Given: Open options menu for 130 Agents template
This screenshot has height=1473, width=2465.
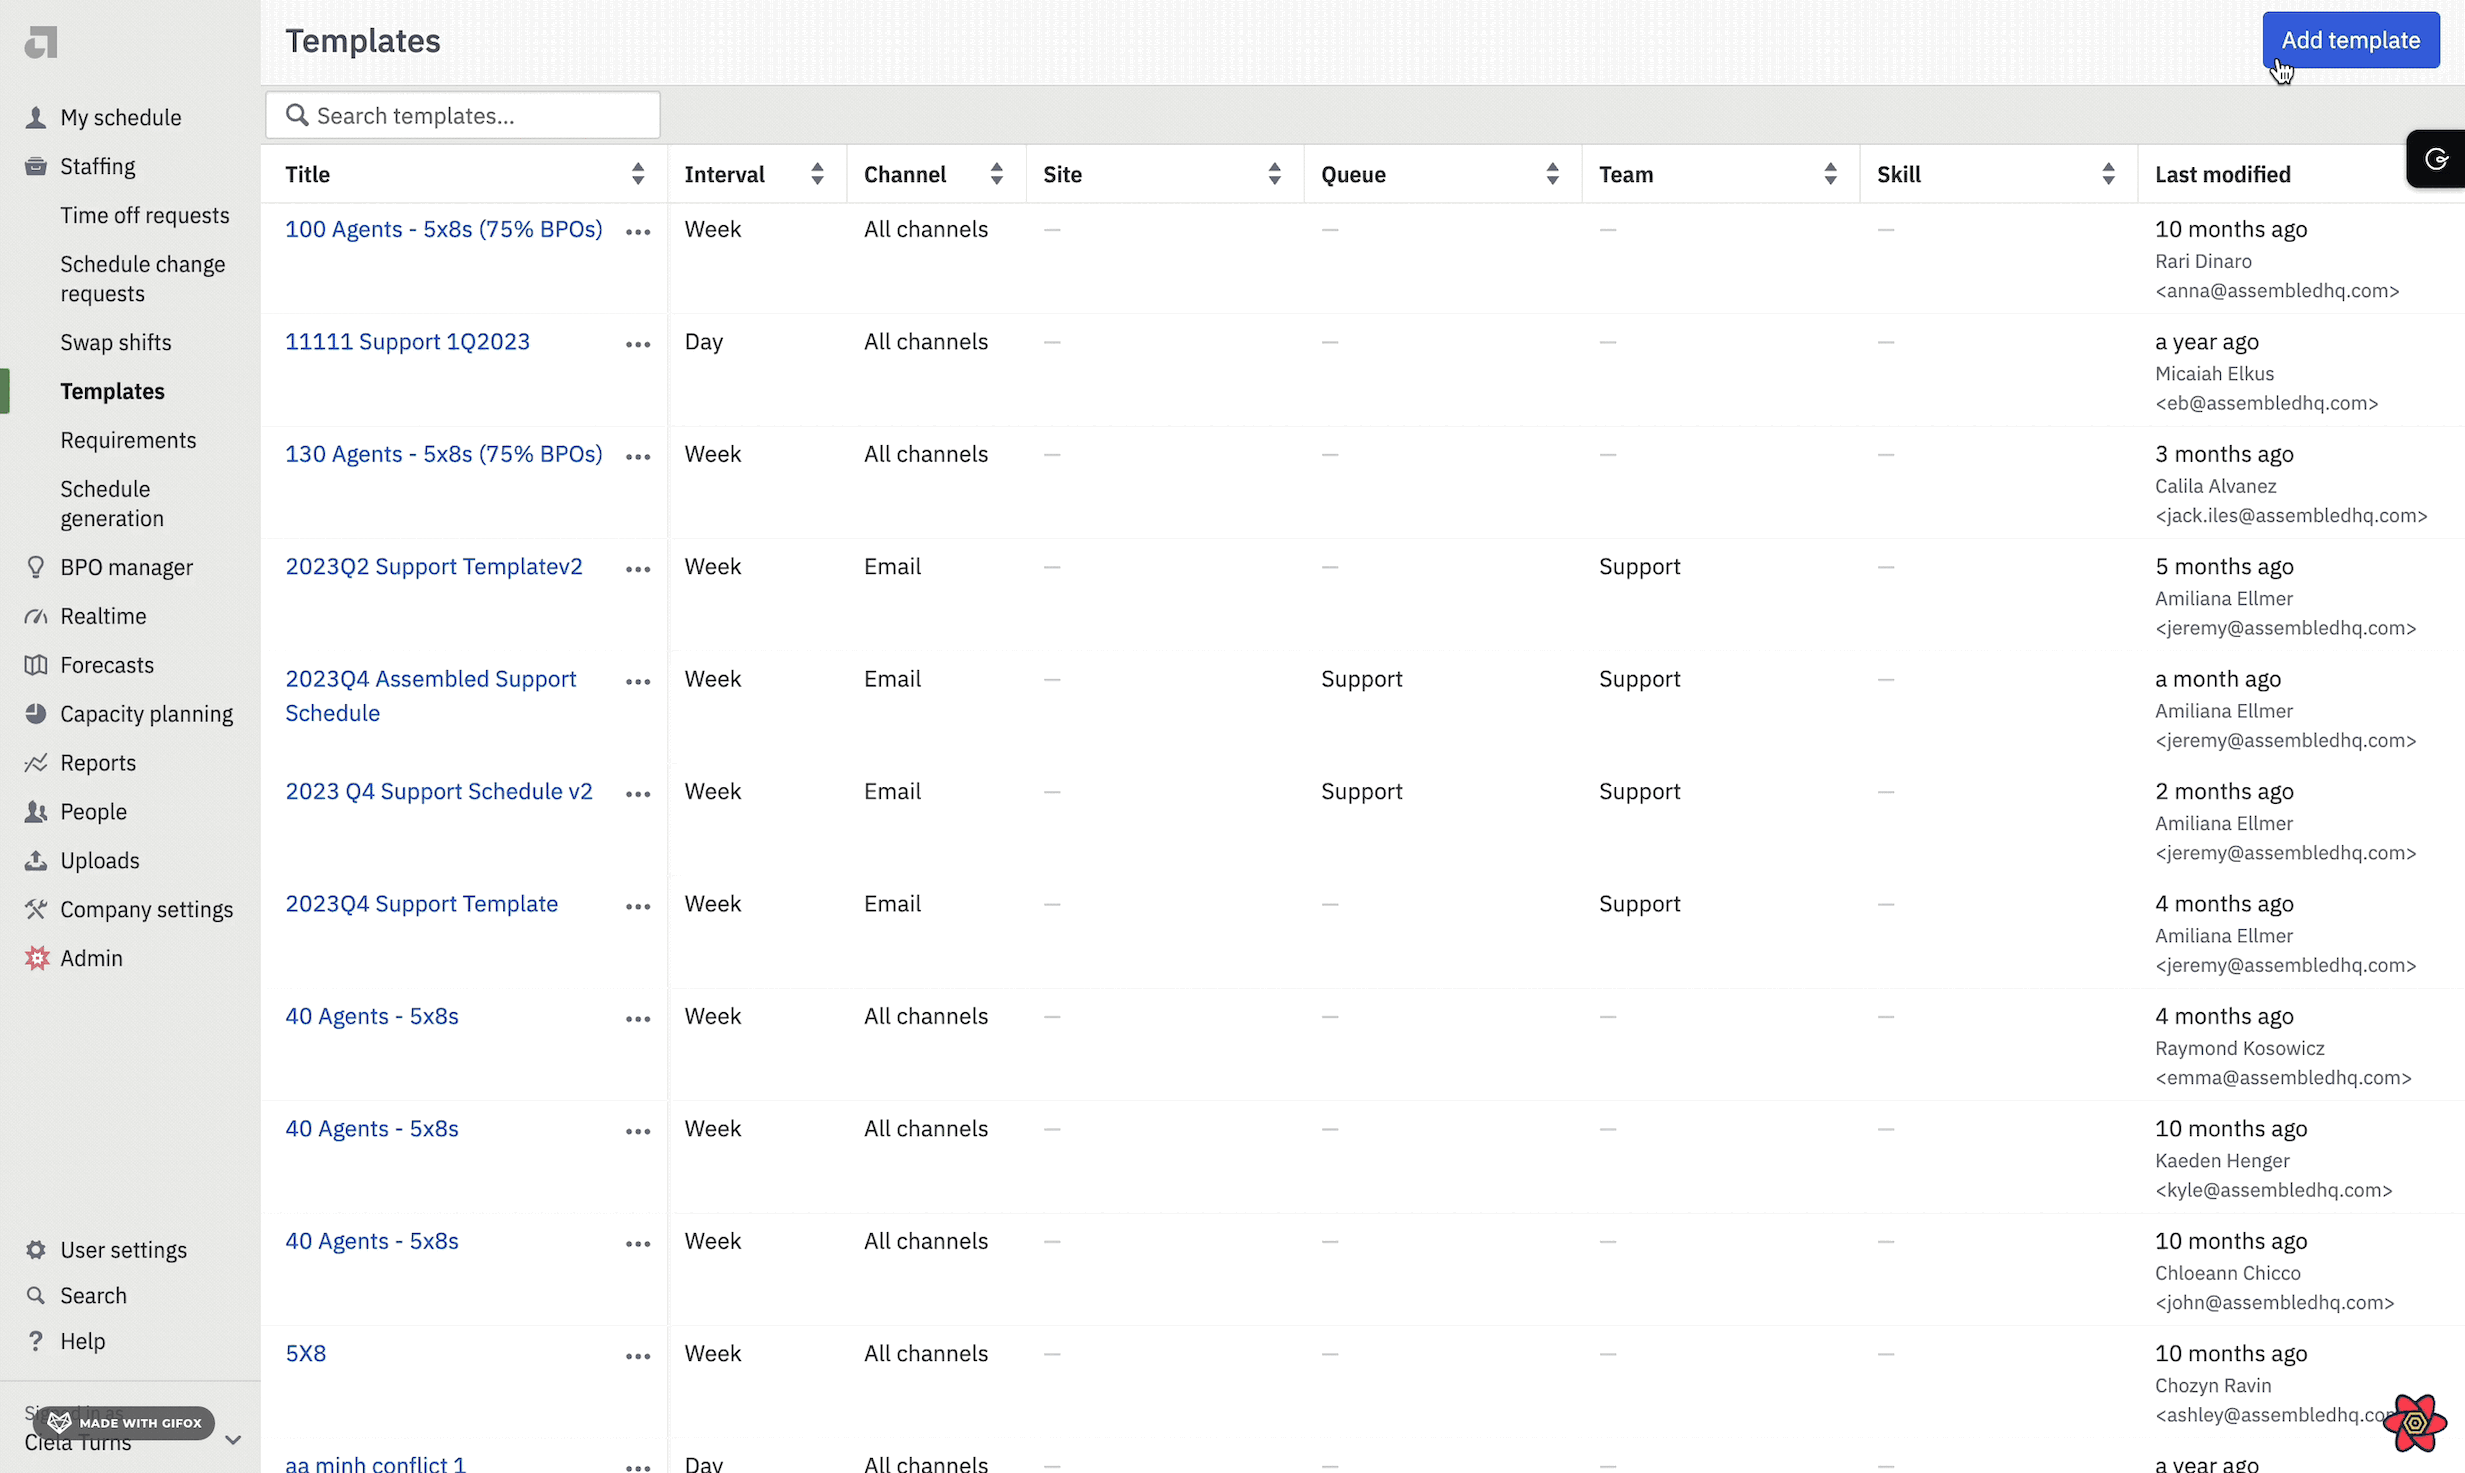Looking at the screenshot, I should (638, 457).
